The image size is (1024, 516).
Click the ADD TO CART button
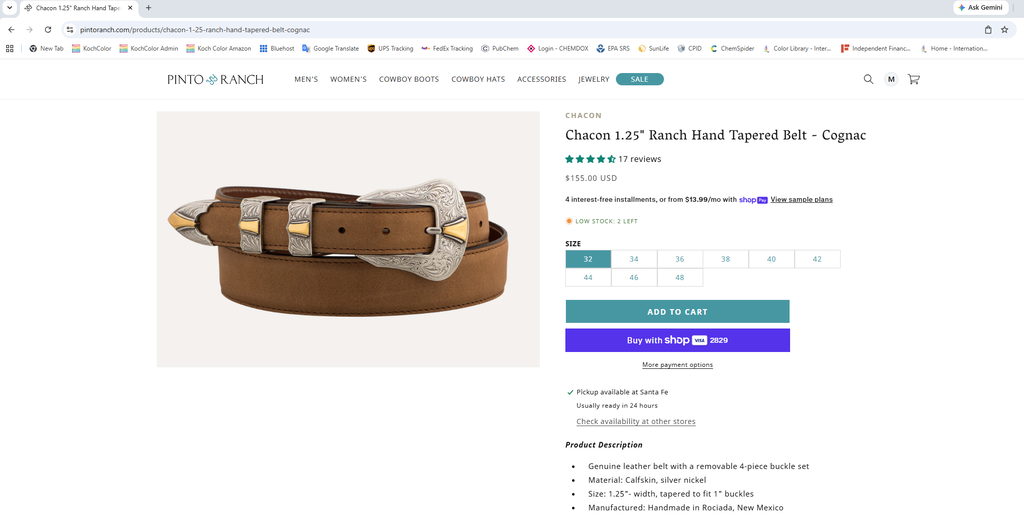pos(677,312)
